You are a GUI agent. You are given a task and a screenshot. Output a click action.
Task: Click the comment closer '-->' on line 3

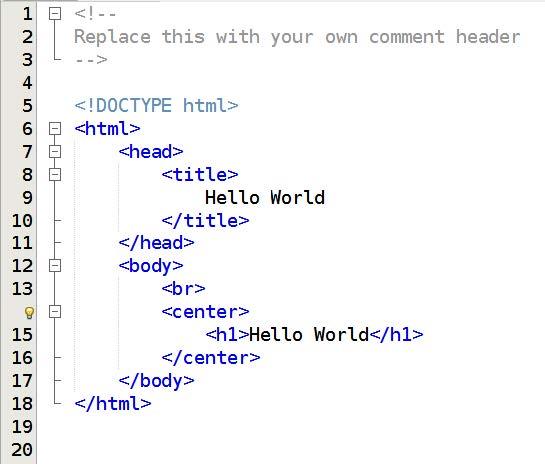[x=91, y=60]
